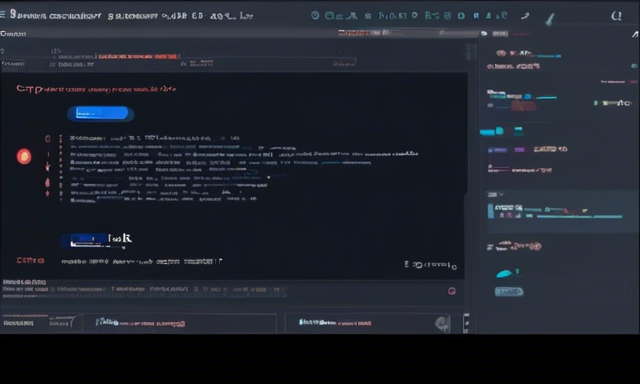Click the blue pill-shaped button in the dark pane
Viewport: 640px width, 384px height.
coord(100,113)
